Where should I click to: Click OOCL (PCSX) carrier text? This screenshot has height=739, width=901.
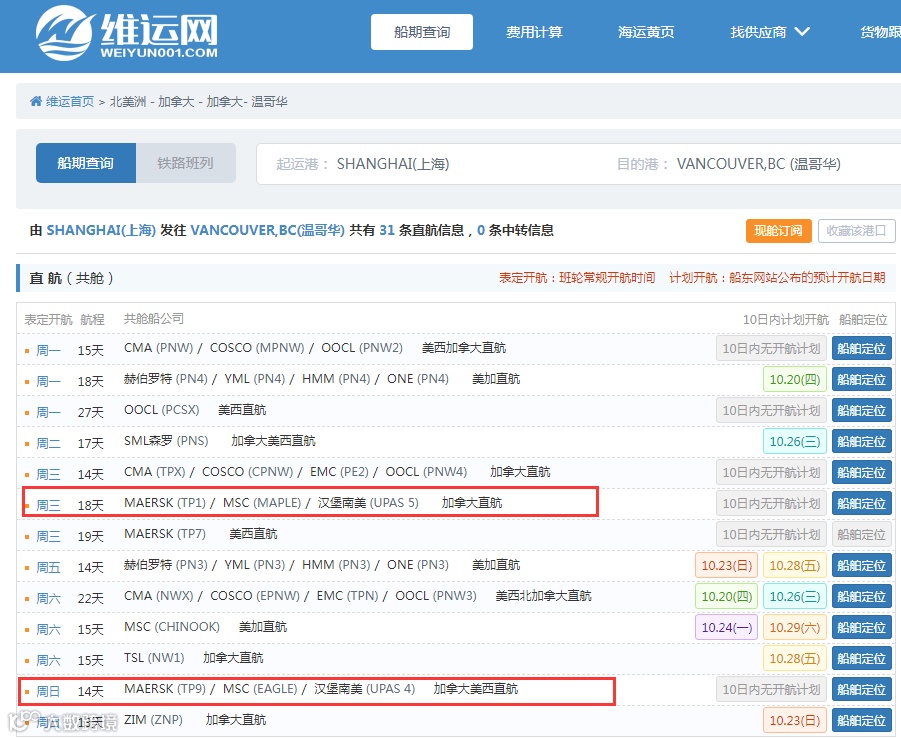(161, 410)
